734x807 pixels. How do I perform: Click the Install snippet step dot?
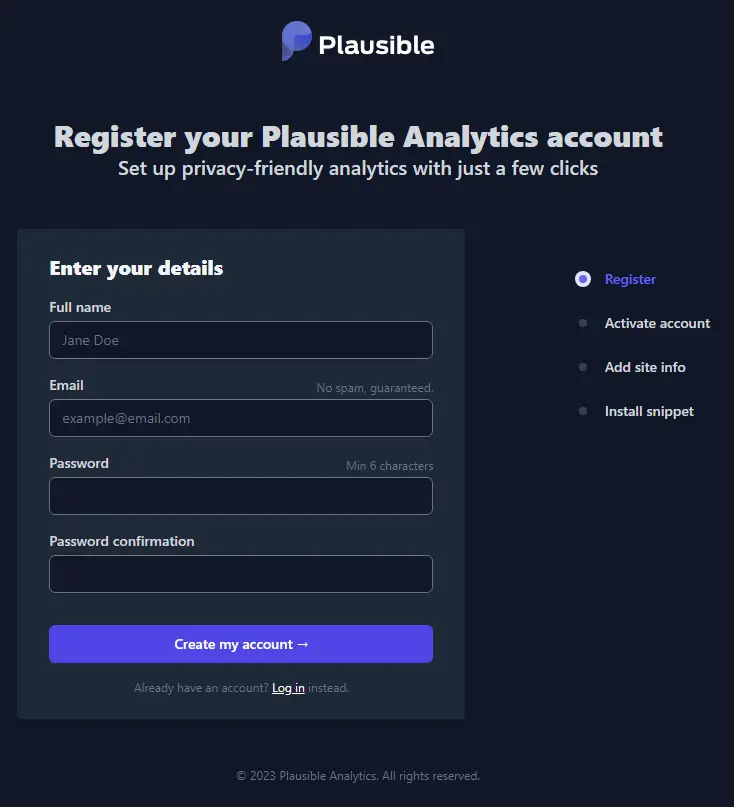583,411
